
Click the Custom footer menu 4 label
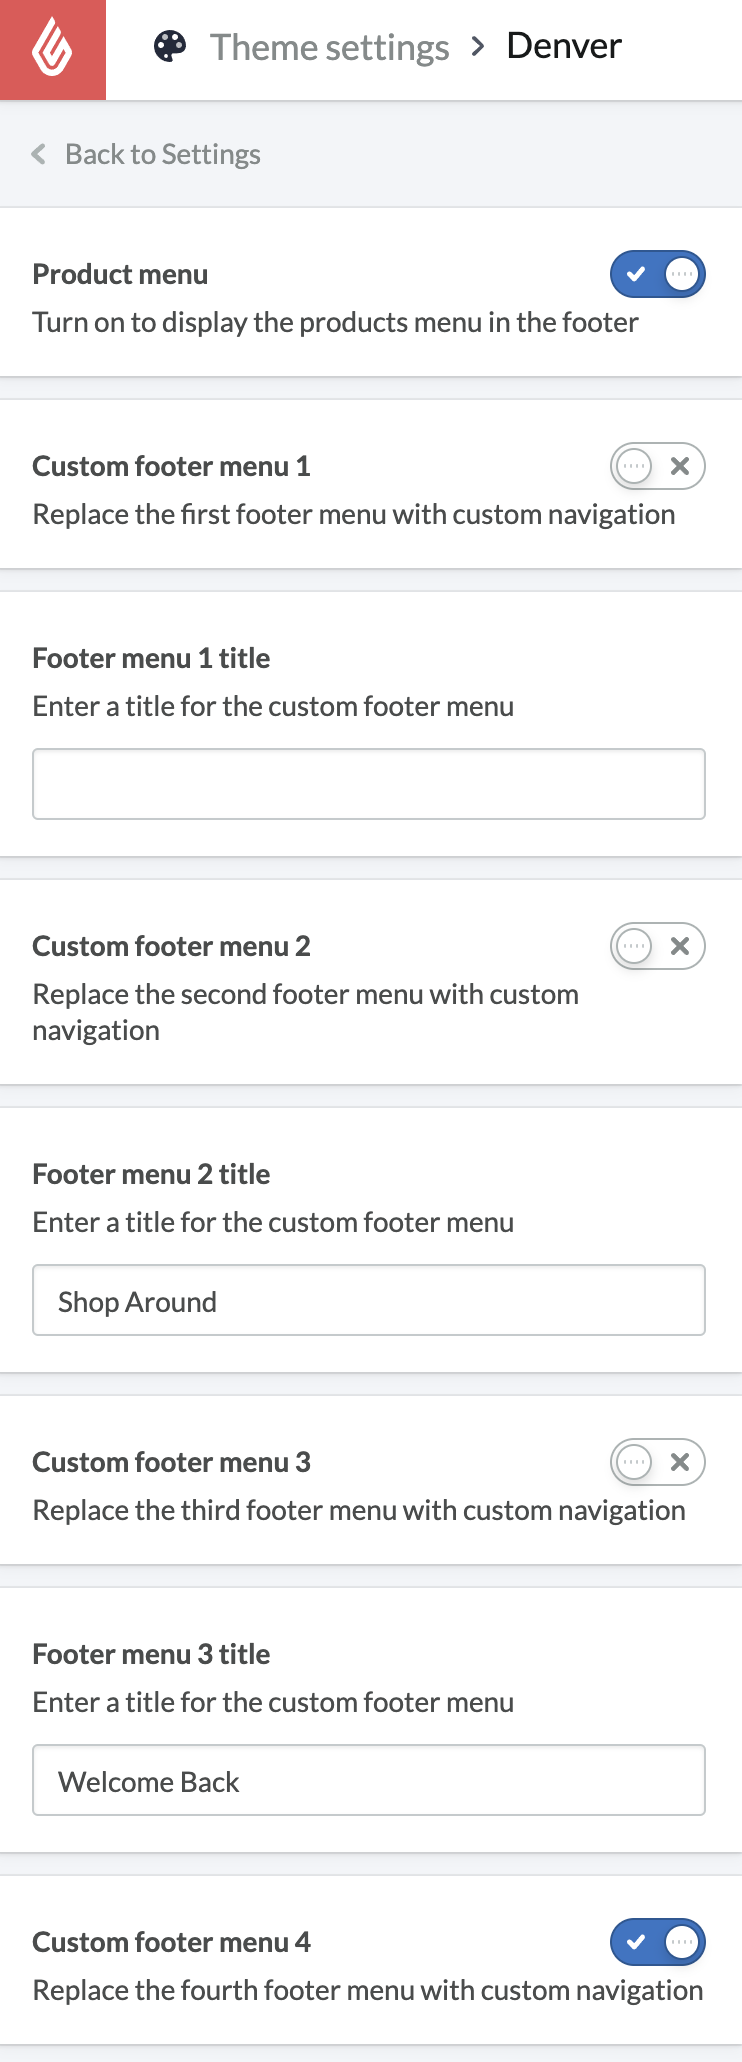pyautogui.click(x=171, y=1942)
